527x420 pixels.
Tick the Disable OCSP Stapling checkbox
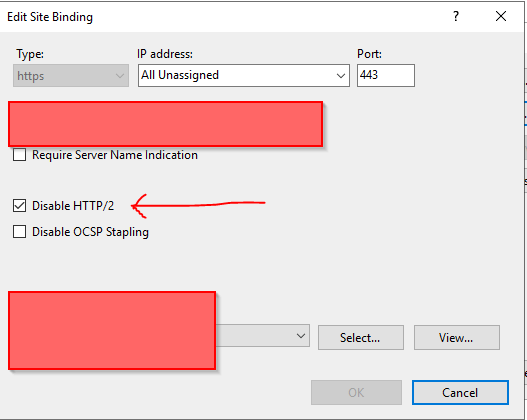19,232
